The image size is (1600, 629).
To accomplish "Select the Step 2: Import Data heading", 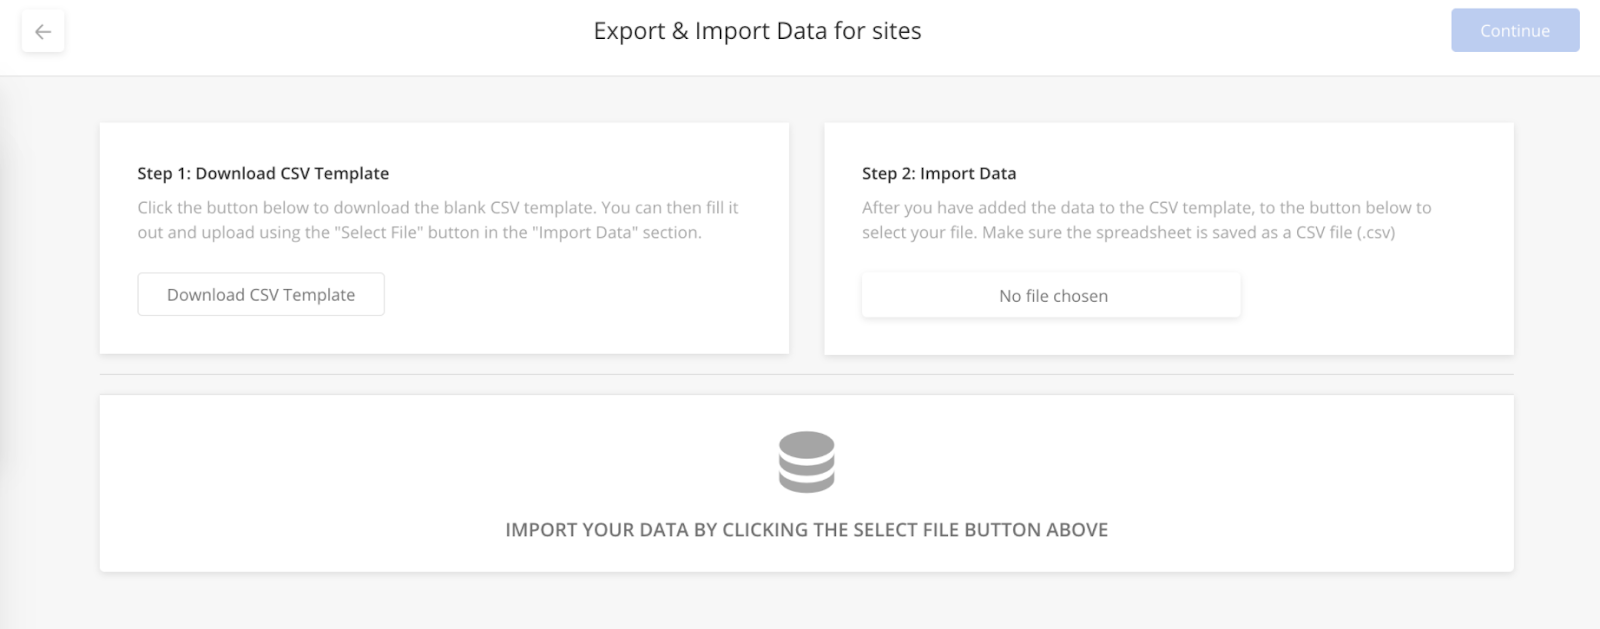I will pyautogui.click(x=939, y=173).
